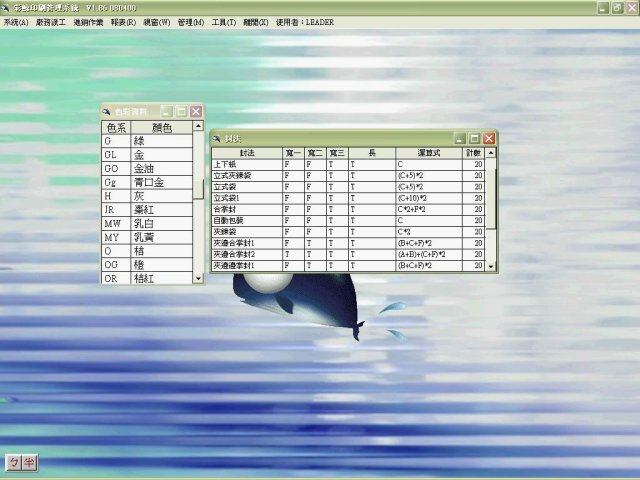Open the 系統(A) menu

pyautogui.click(x=16, y=22)
